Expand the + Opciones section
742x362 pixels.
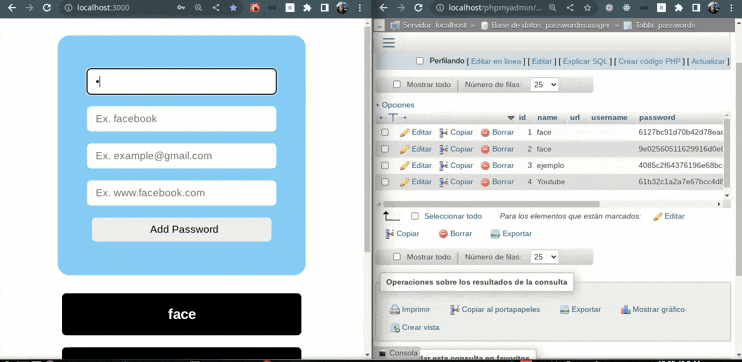point(395,105)
